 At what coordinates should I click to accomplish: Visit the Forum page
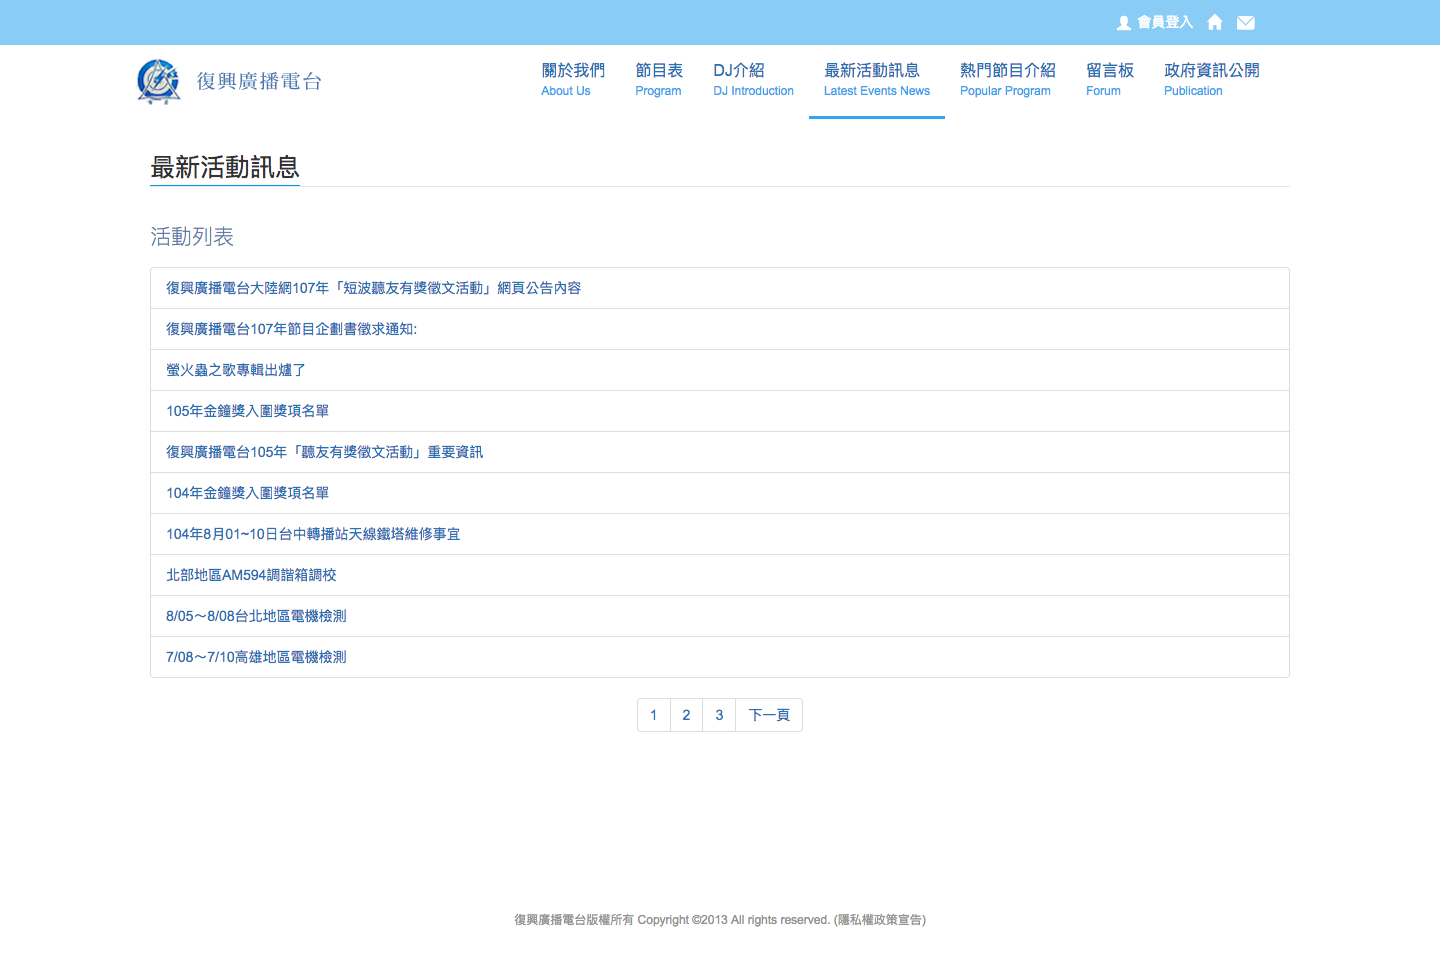pyautogui.click(x=1109, y=80)
